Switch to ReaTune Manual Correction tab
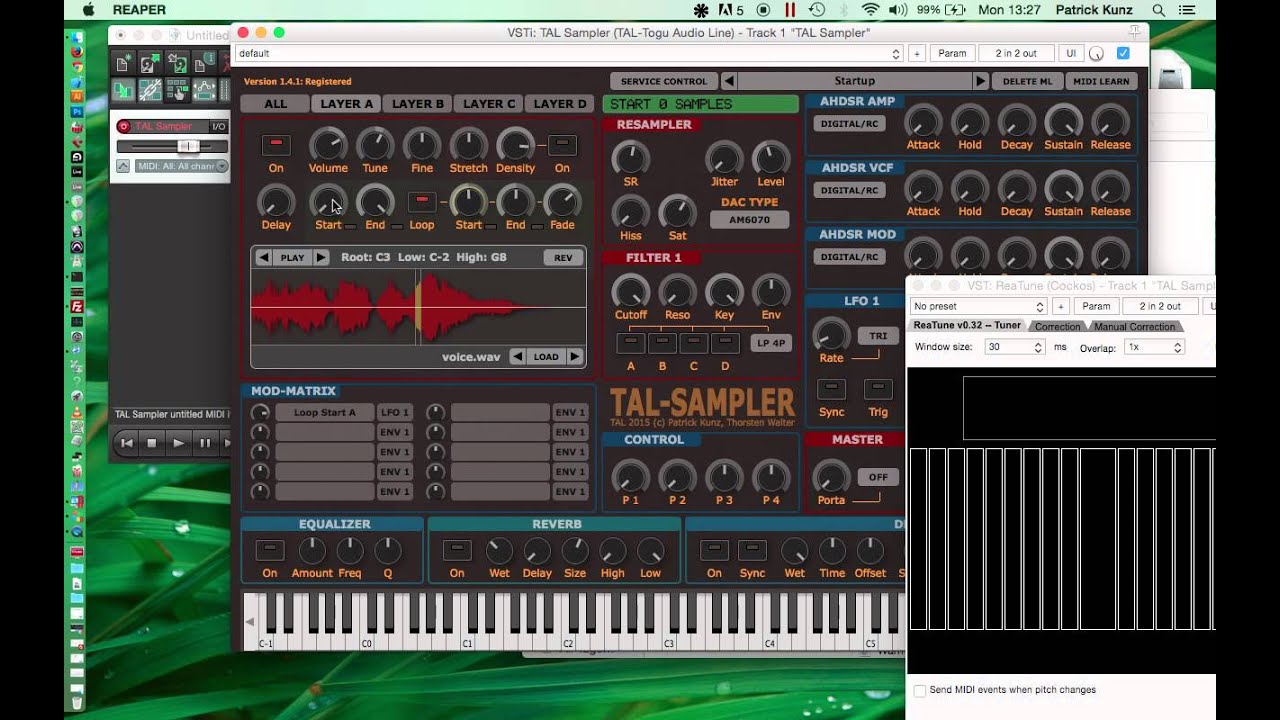The width and height of the screenshot is (1280, 720). point(1134,326)
